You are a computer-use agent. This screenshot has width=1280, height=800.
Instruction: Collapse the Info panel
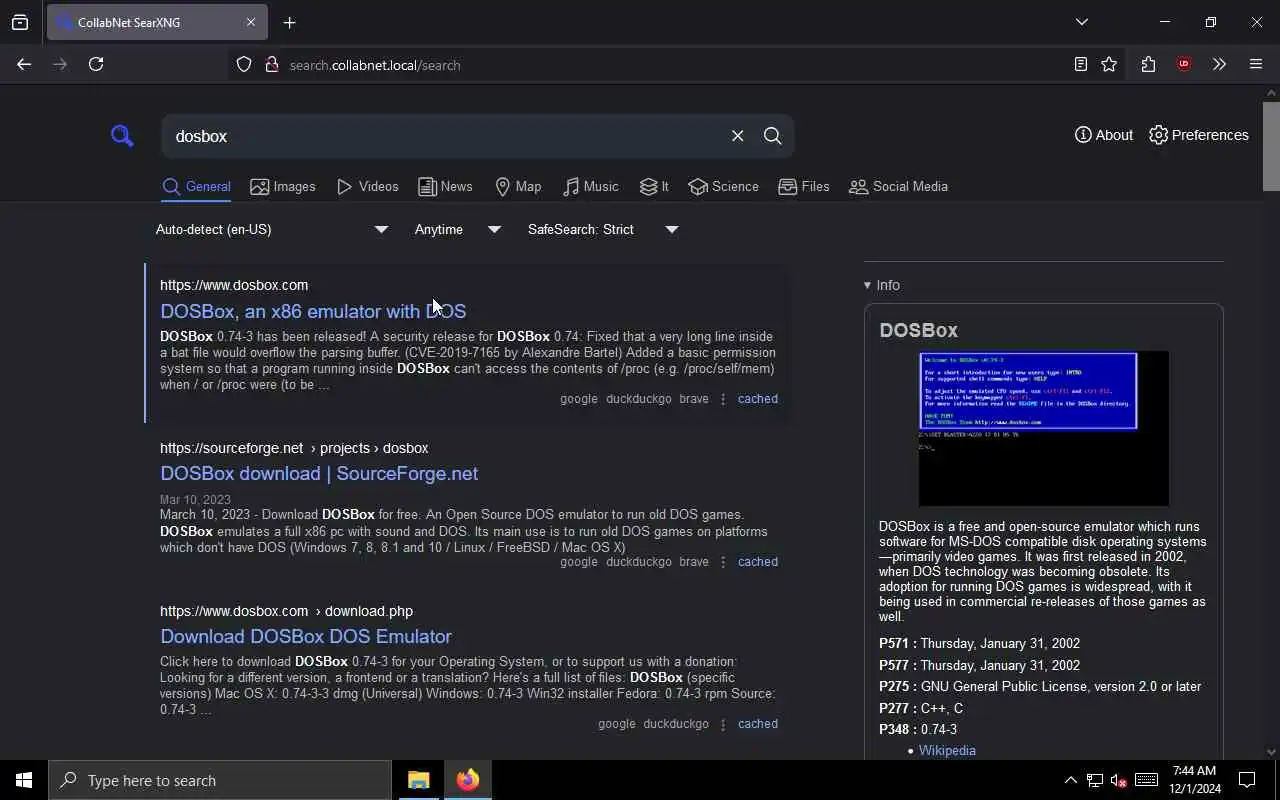coord(882,286)
